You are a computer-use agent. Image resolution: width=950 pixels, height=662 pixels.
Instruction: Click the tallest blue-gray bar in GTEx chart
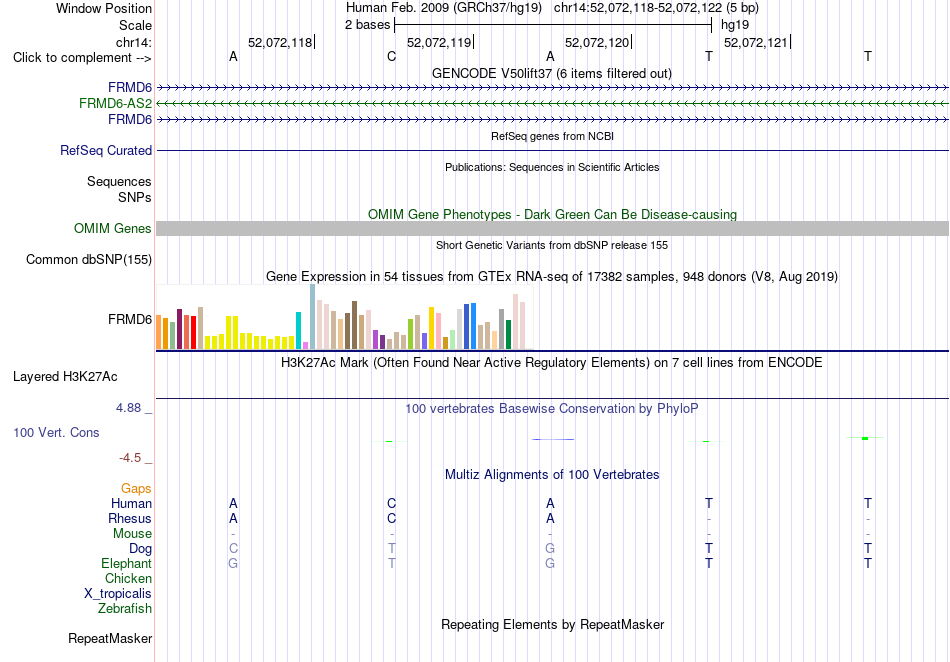point(313,317)
